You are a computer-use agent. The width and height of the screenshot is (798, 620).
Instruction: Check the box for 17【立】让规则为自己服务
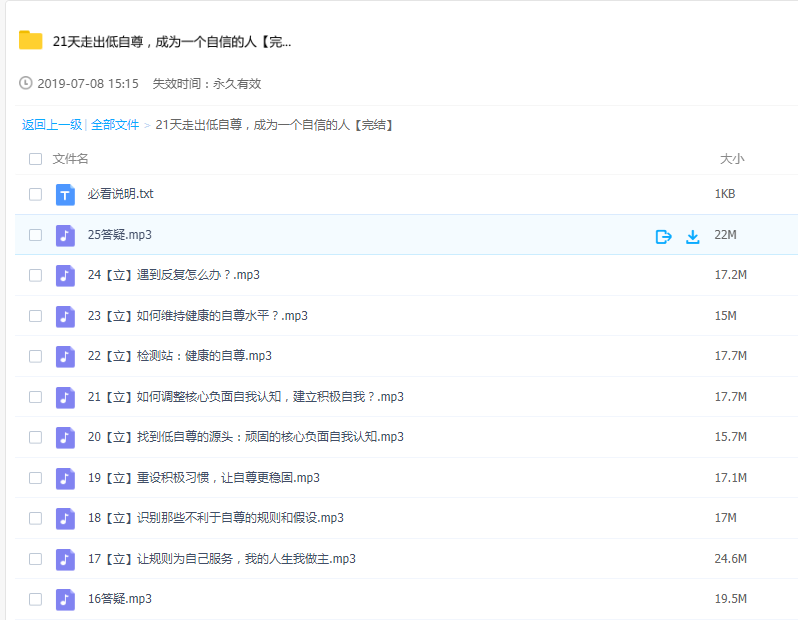tap(36, 558)
